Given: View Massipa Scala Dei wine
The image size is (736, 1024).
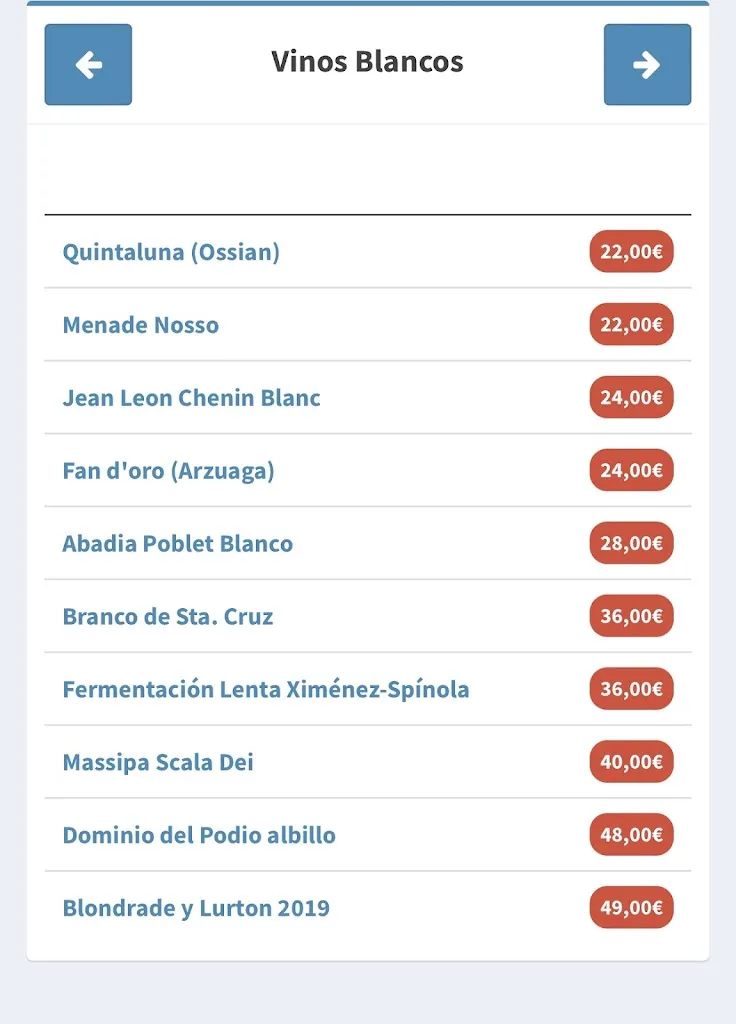Looking at the screenshot, I should click(x=158, y=763).
